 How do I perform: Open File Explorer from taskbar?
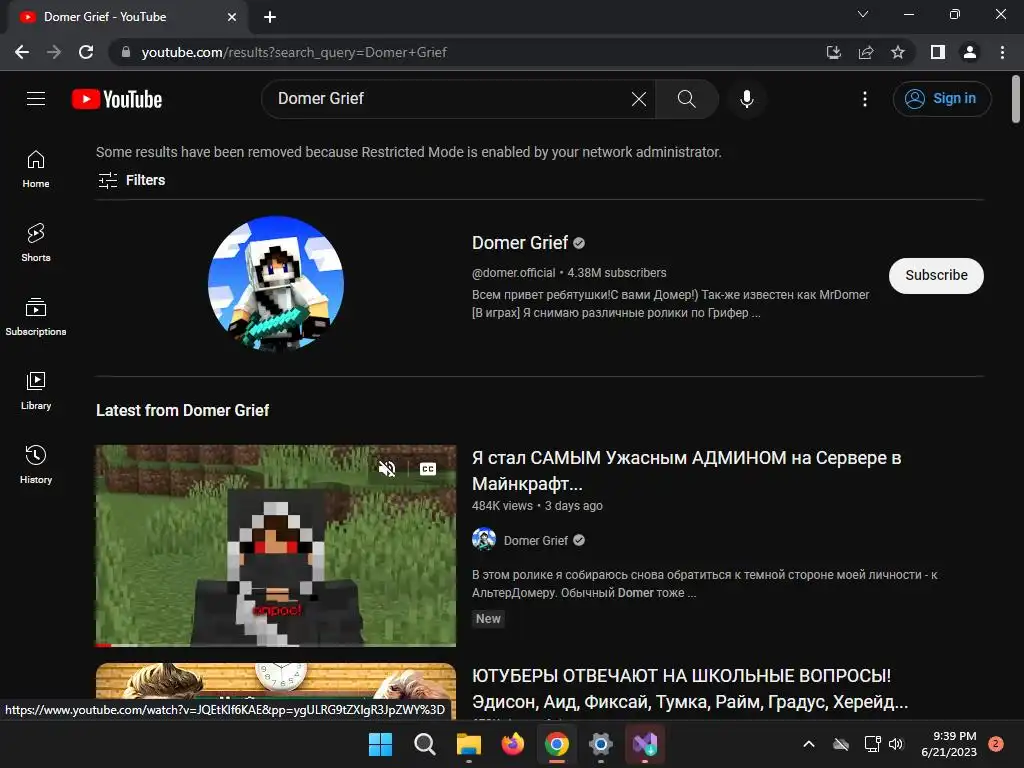click(x=469, y=744)
